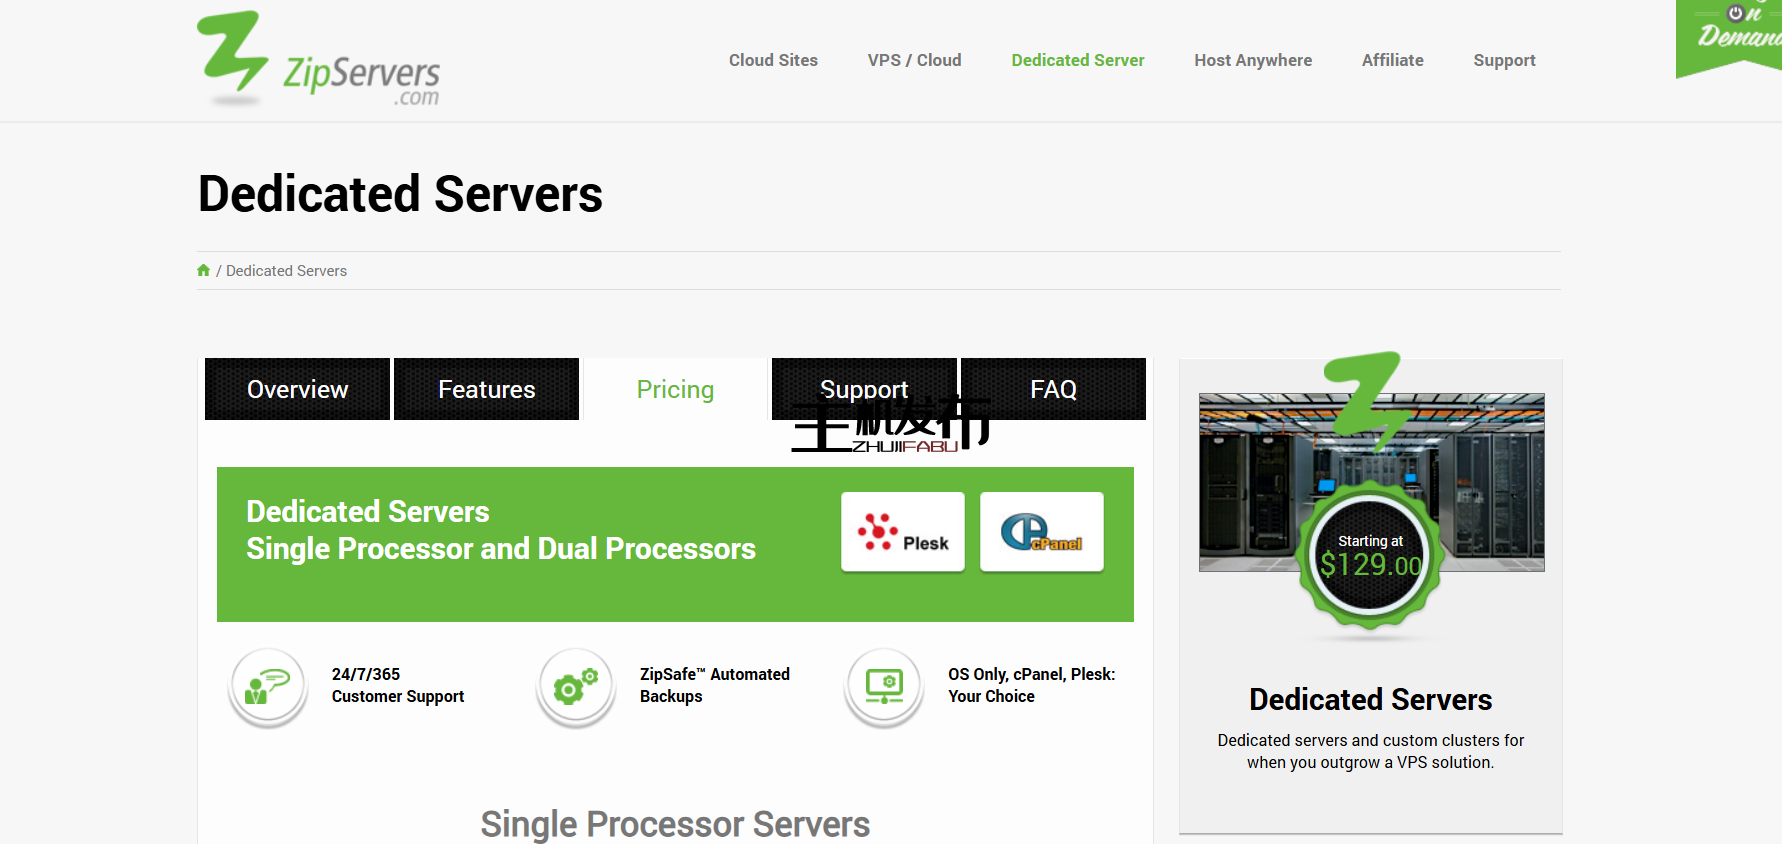1782x844 pixels.
Task: Click Support in the top navigation
Action: click(1504, 60)
